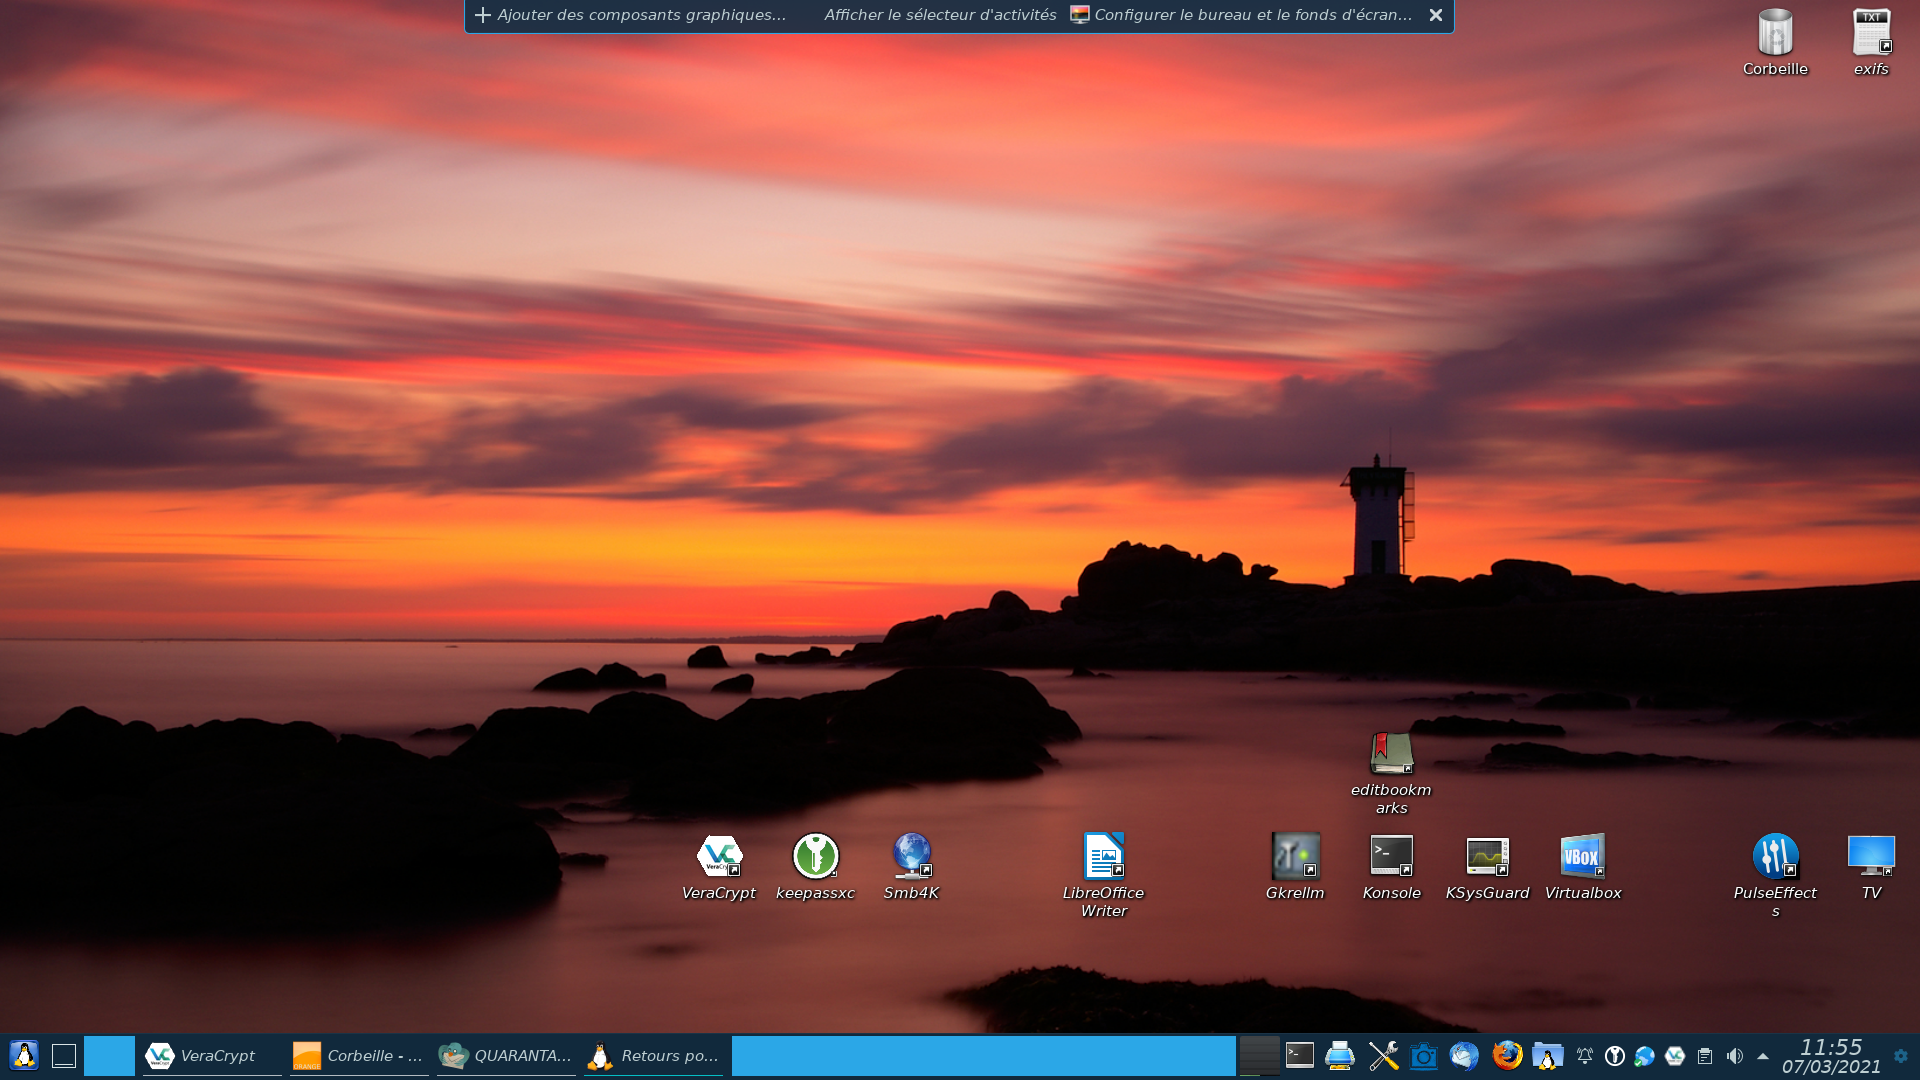Open Configurer le bureau et le fonds d'écran
The image size is (1920, 1080).
1241,15
